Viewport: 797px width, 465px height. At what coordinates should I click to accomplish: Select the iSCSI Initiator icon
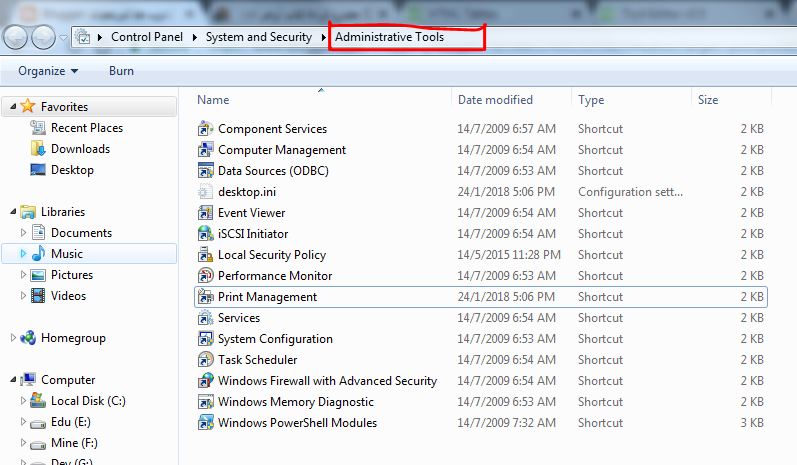(205, 233)
